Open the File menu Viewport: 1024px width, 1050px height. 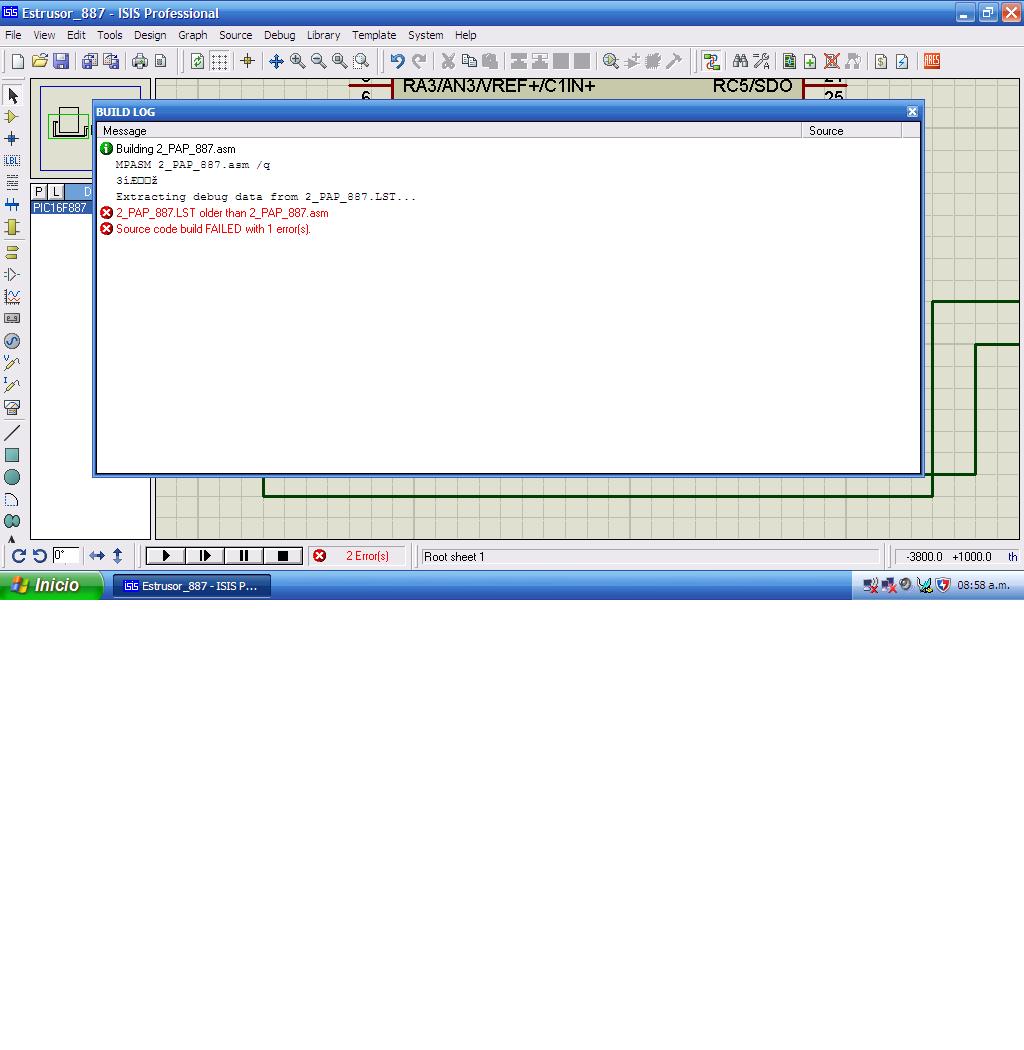pyautogui.click(x=13, y=35)
